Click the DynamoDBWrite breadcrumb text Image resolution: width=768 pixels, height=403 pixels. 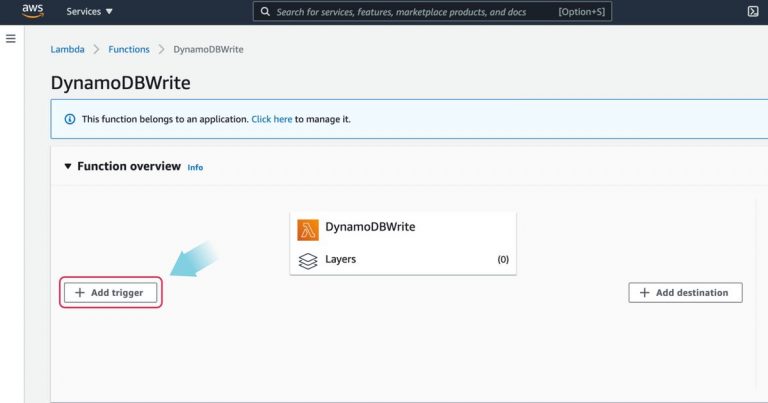point(208,49)
